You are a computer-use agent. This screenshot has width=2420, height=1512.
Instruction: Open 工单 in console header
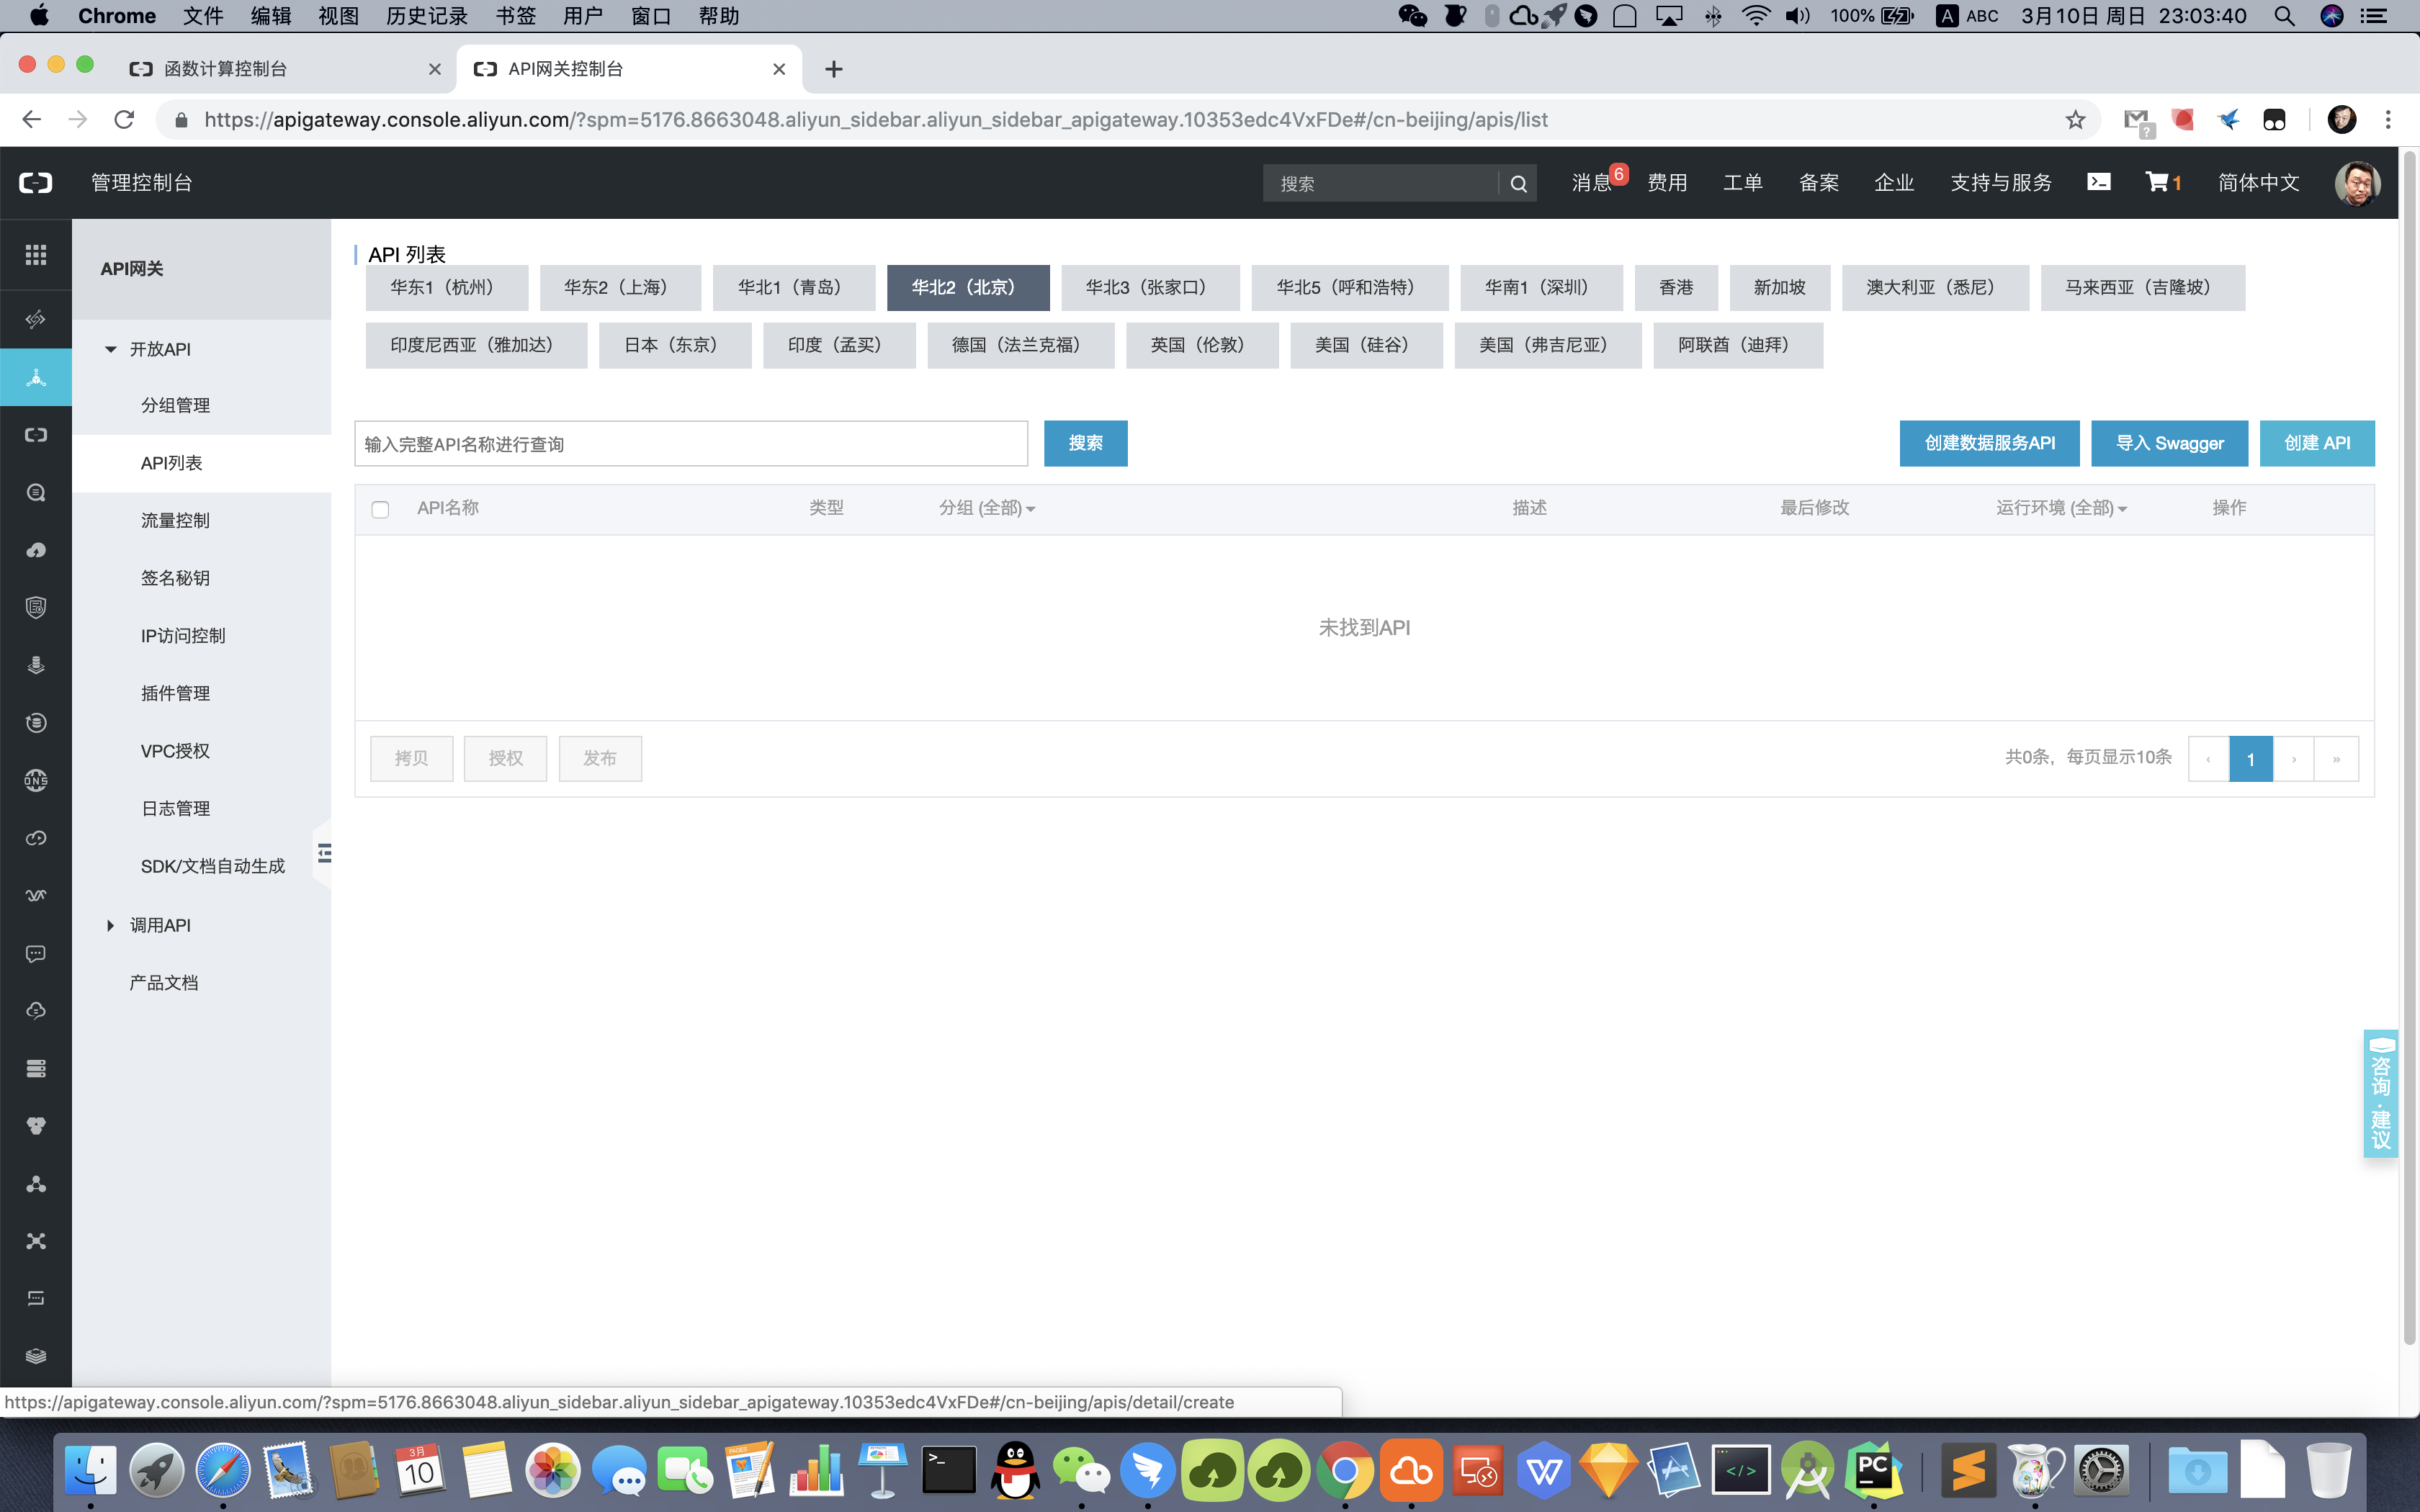point(1742,183)
